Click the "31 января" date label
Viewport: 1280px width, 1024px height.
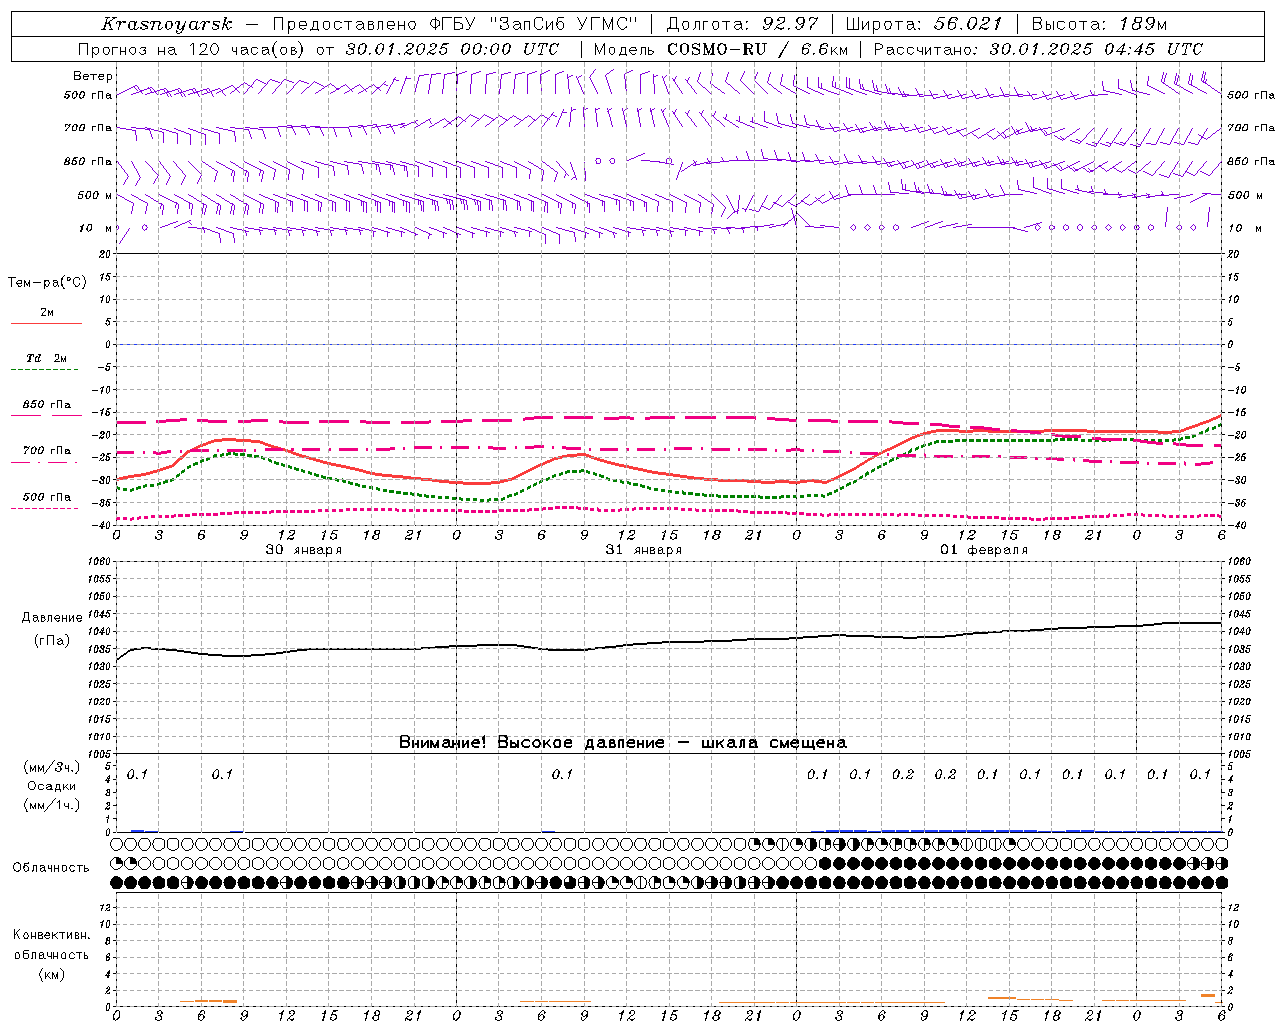644,550
